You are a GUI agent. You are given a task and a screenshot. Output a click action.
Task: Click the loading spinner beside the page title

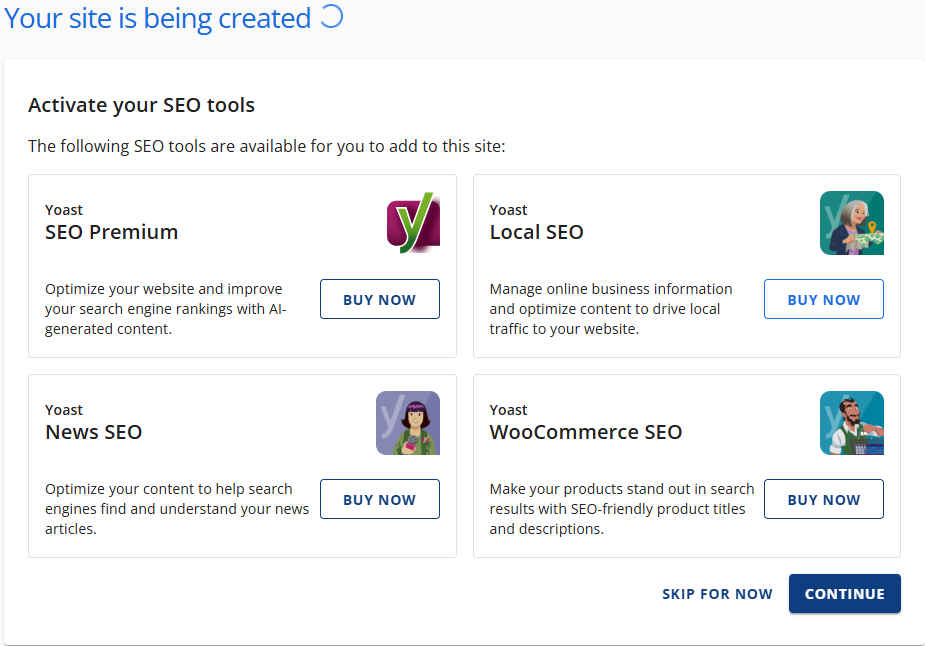click(x=334, y=17)
